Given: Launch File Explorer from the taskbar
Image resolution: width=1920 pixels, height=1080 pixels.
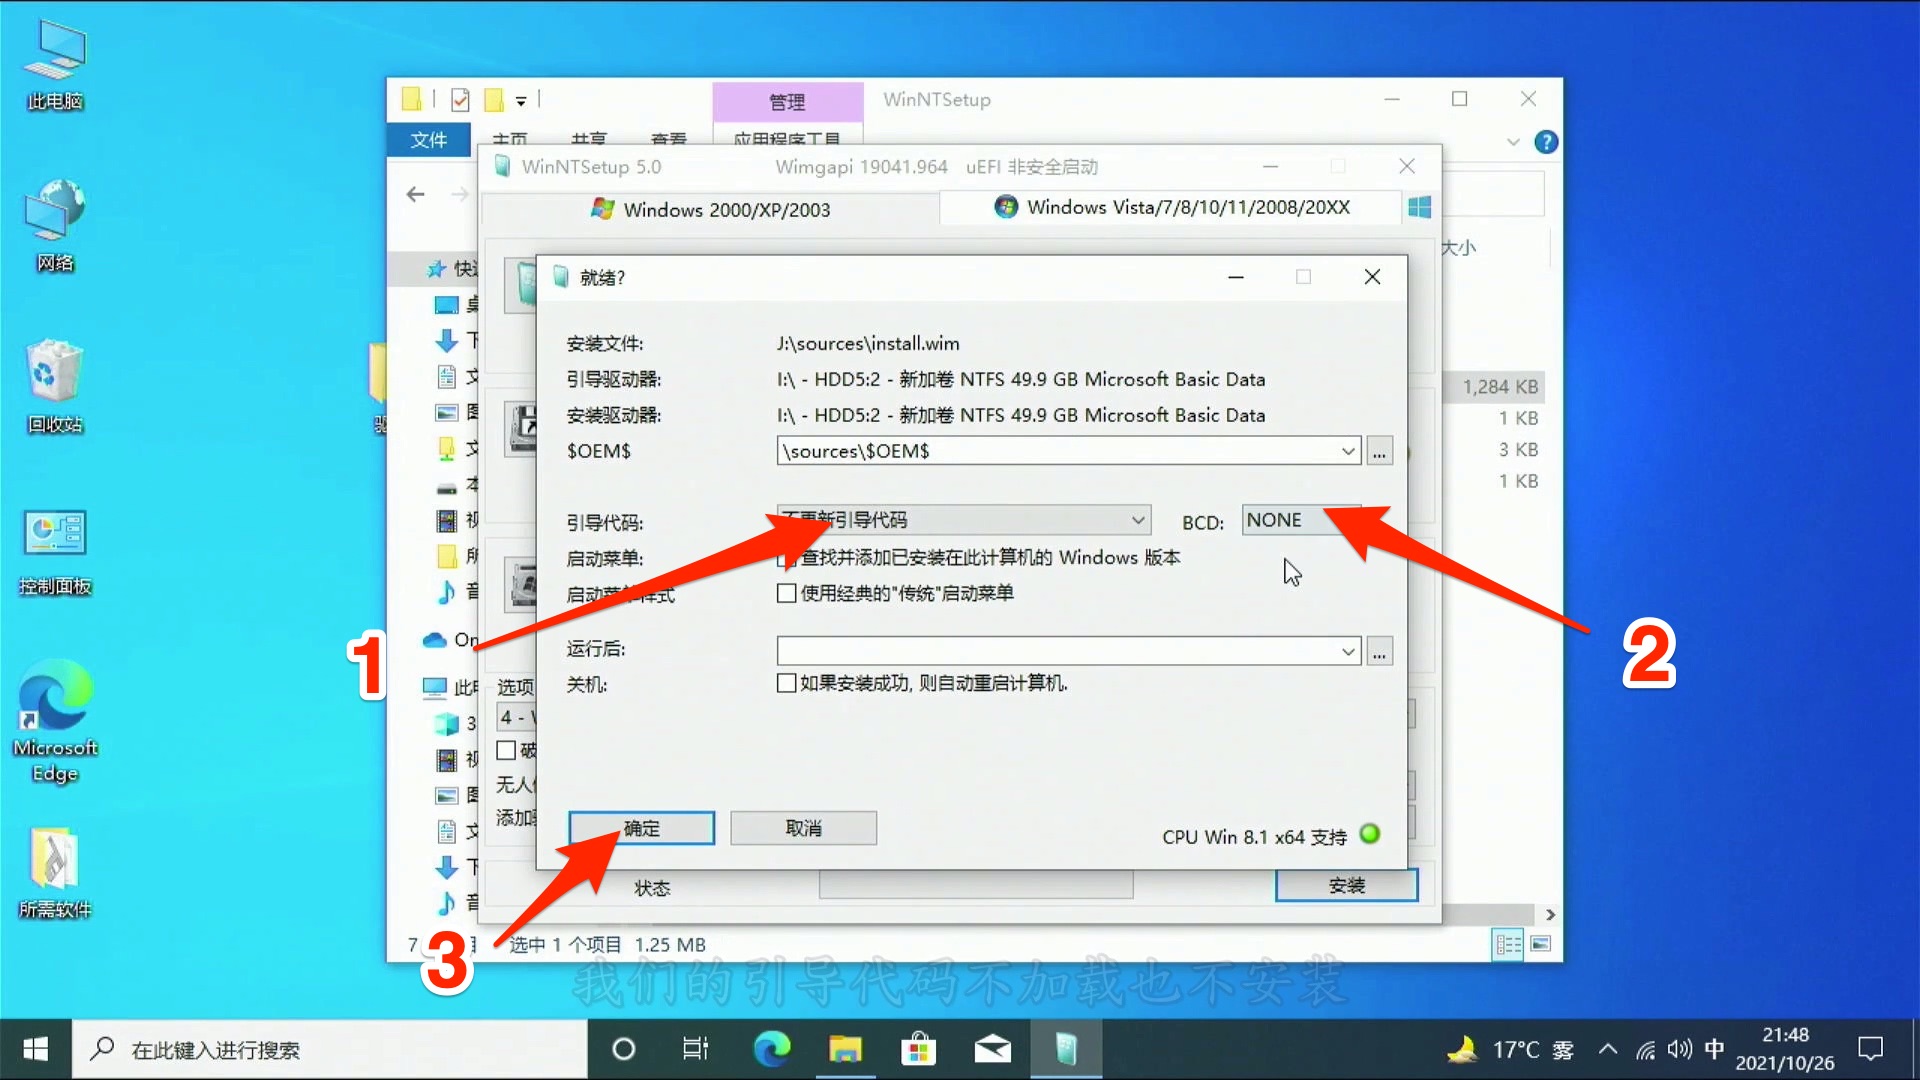Looking at the screenshot, I should [845, 1049].
